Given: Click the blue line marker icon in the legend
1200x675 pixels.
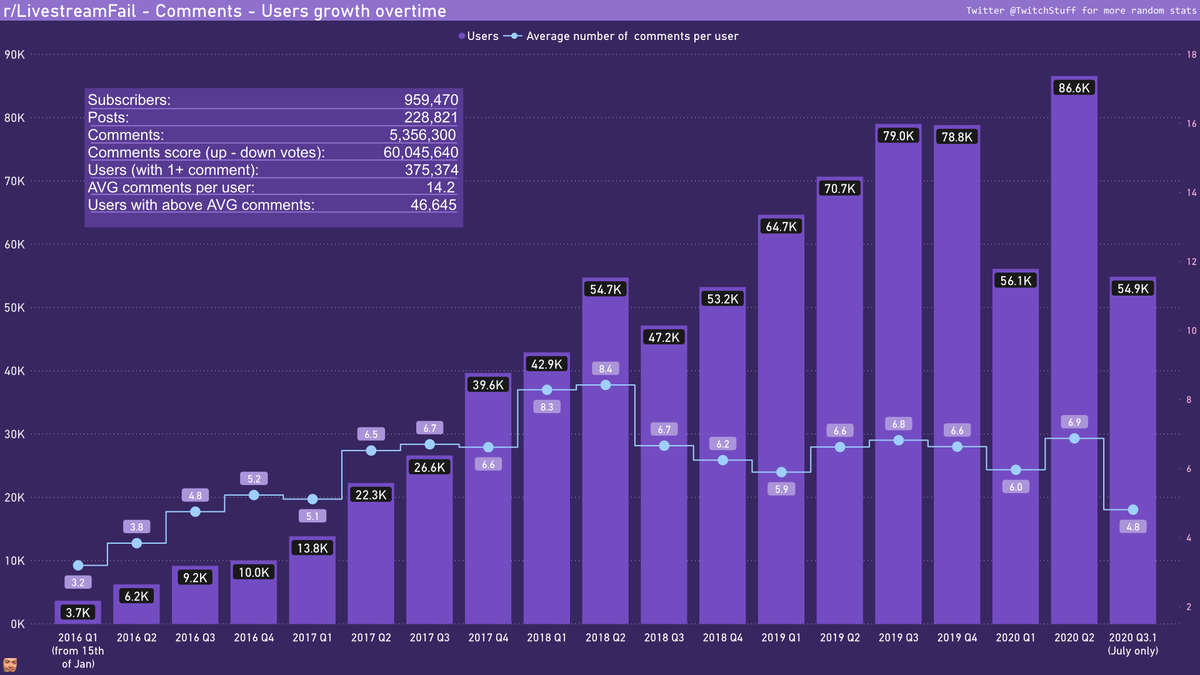Looking at the screenshot, I should (x=515, y=35).
